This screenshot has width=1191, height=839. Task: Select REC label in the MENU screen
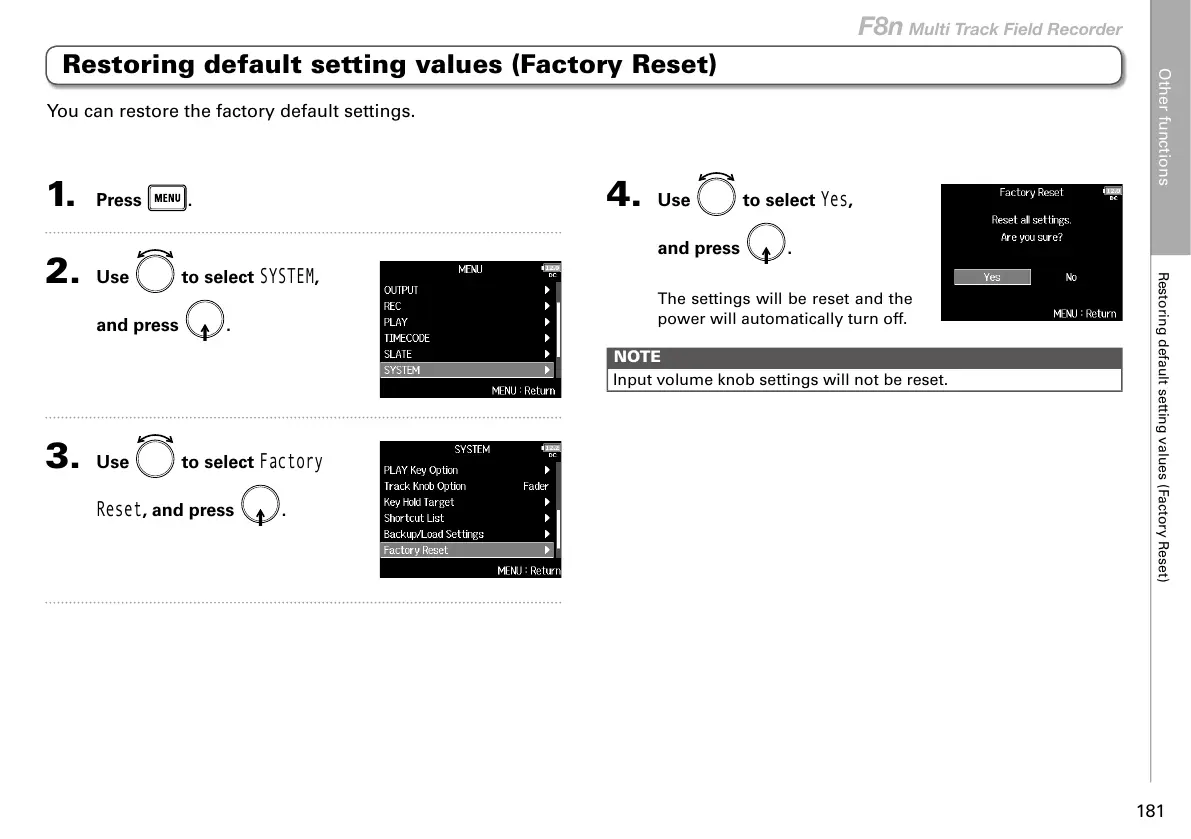[x=392, y=306]
